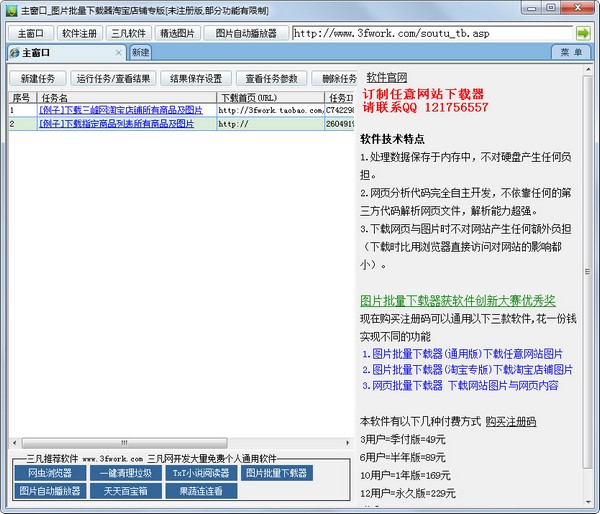Open the 软件官网 link

[387, 77]
